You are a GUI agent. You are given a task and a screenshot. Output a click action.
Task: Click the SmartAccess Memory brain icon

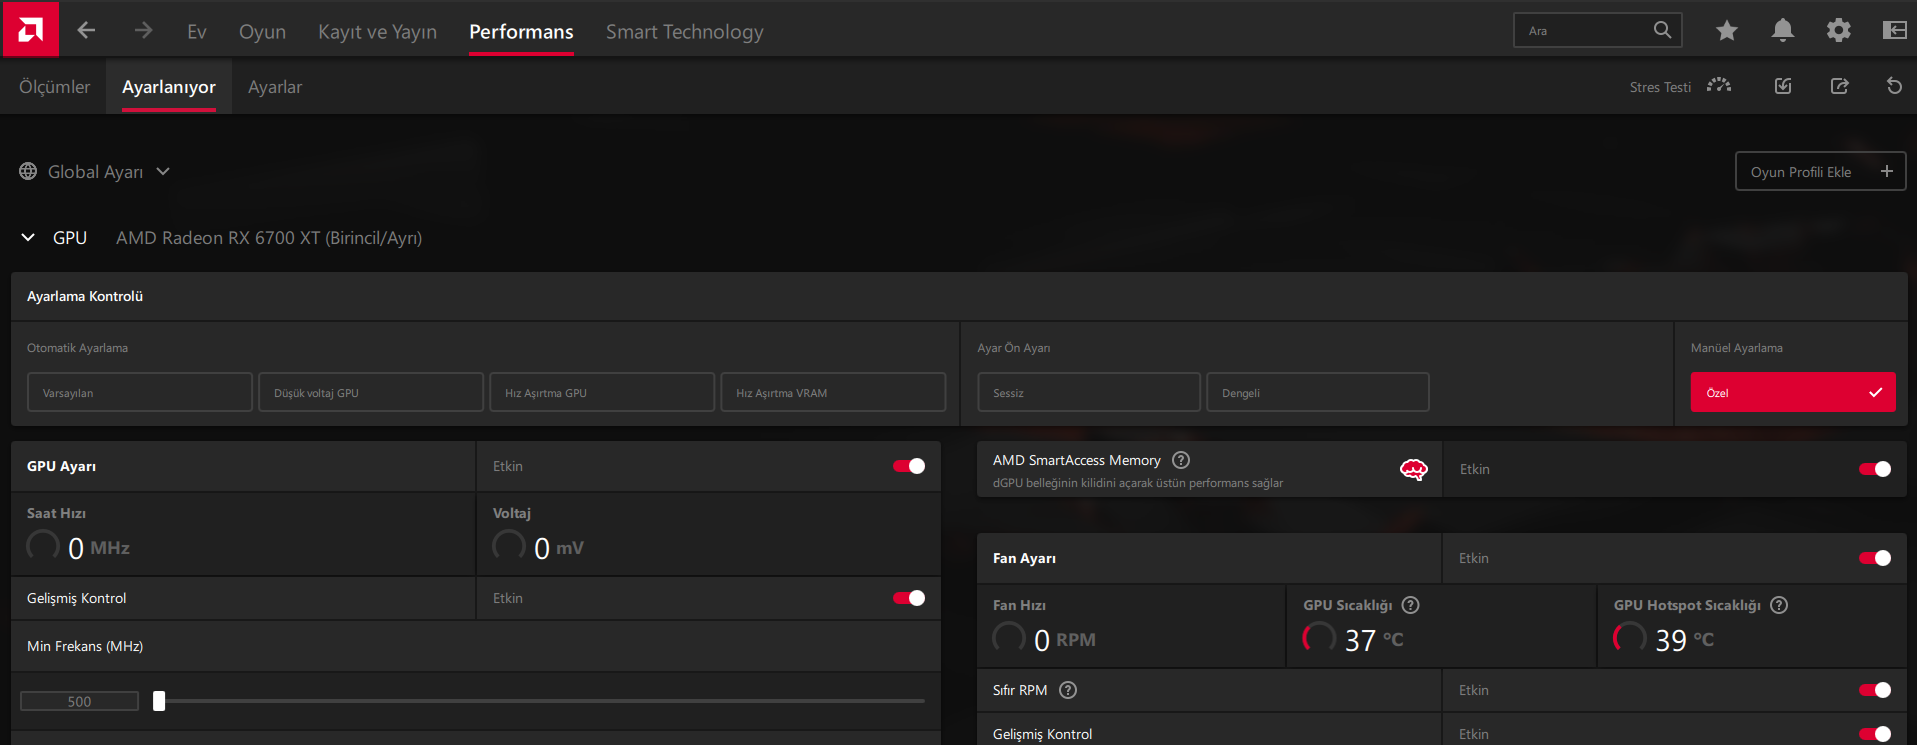click(1413, 469)
